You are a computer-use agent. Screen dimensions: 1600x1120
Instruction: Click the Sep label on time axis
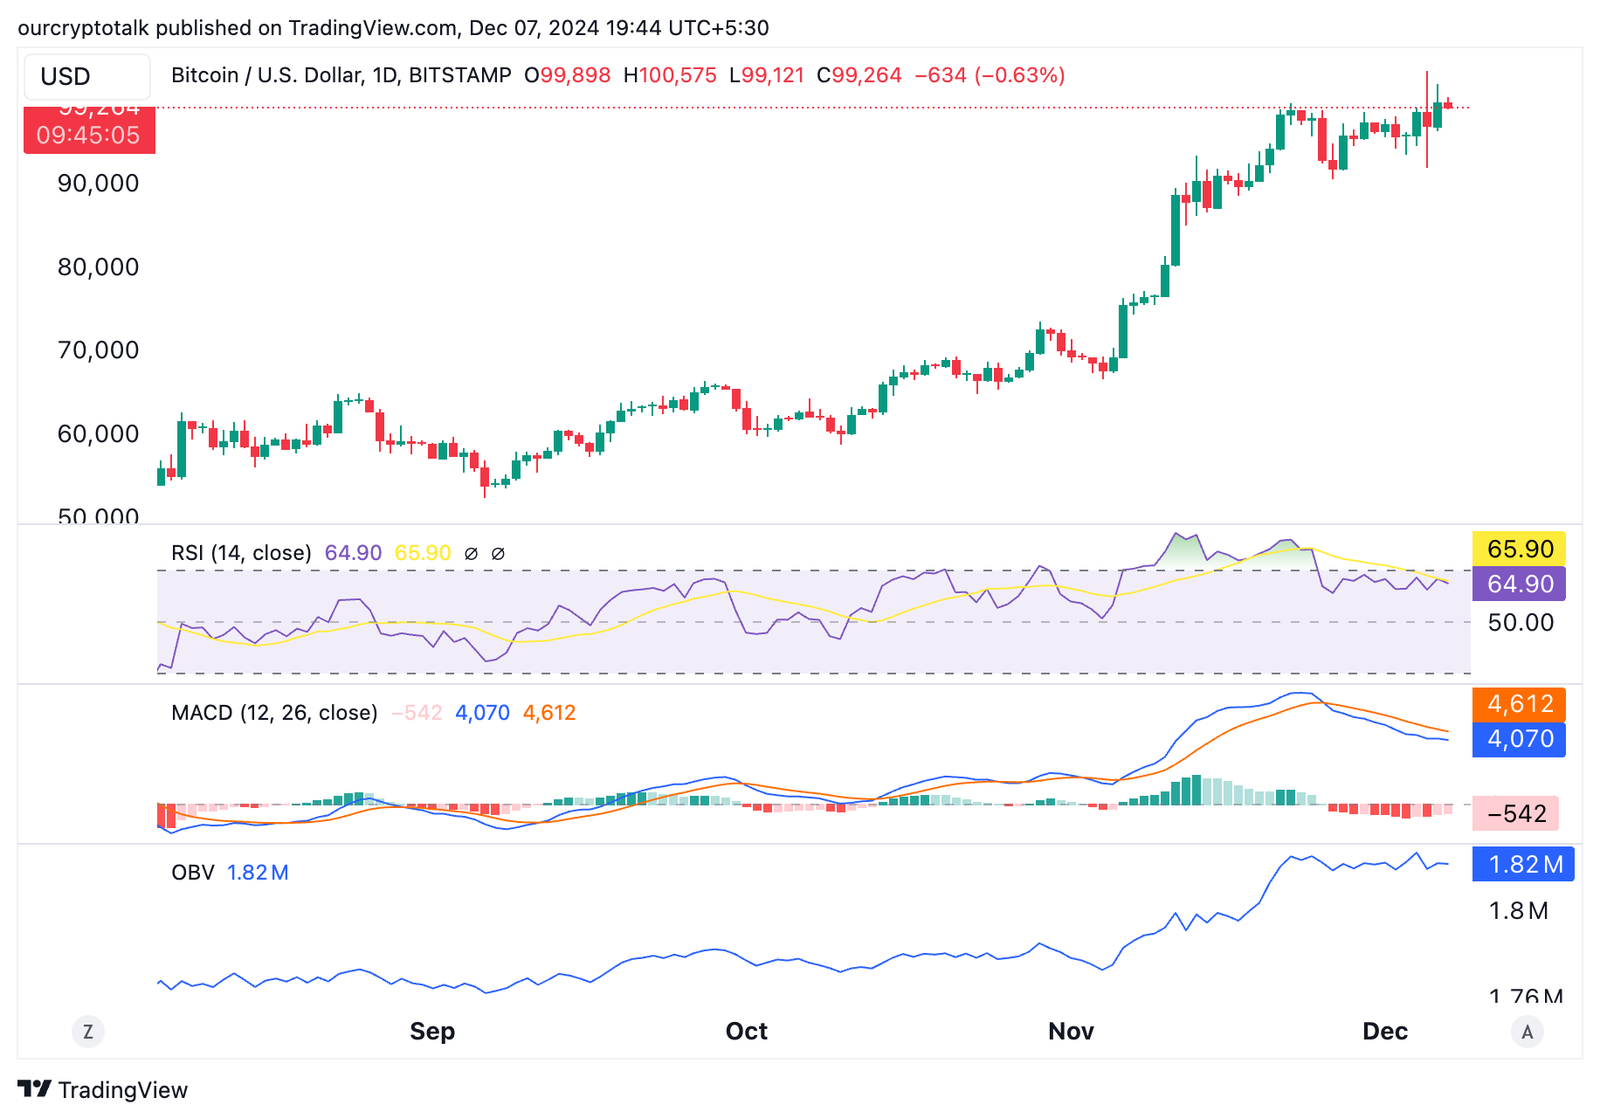pos(432,1031)
